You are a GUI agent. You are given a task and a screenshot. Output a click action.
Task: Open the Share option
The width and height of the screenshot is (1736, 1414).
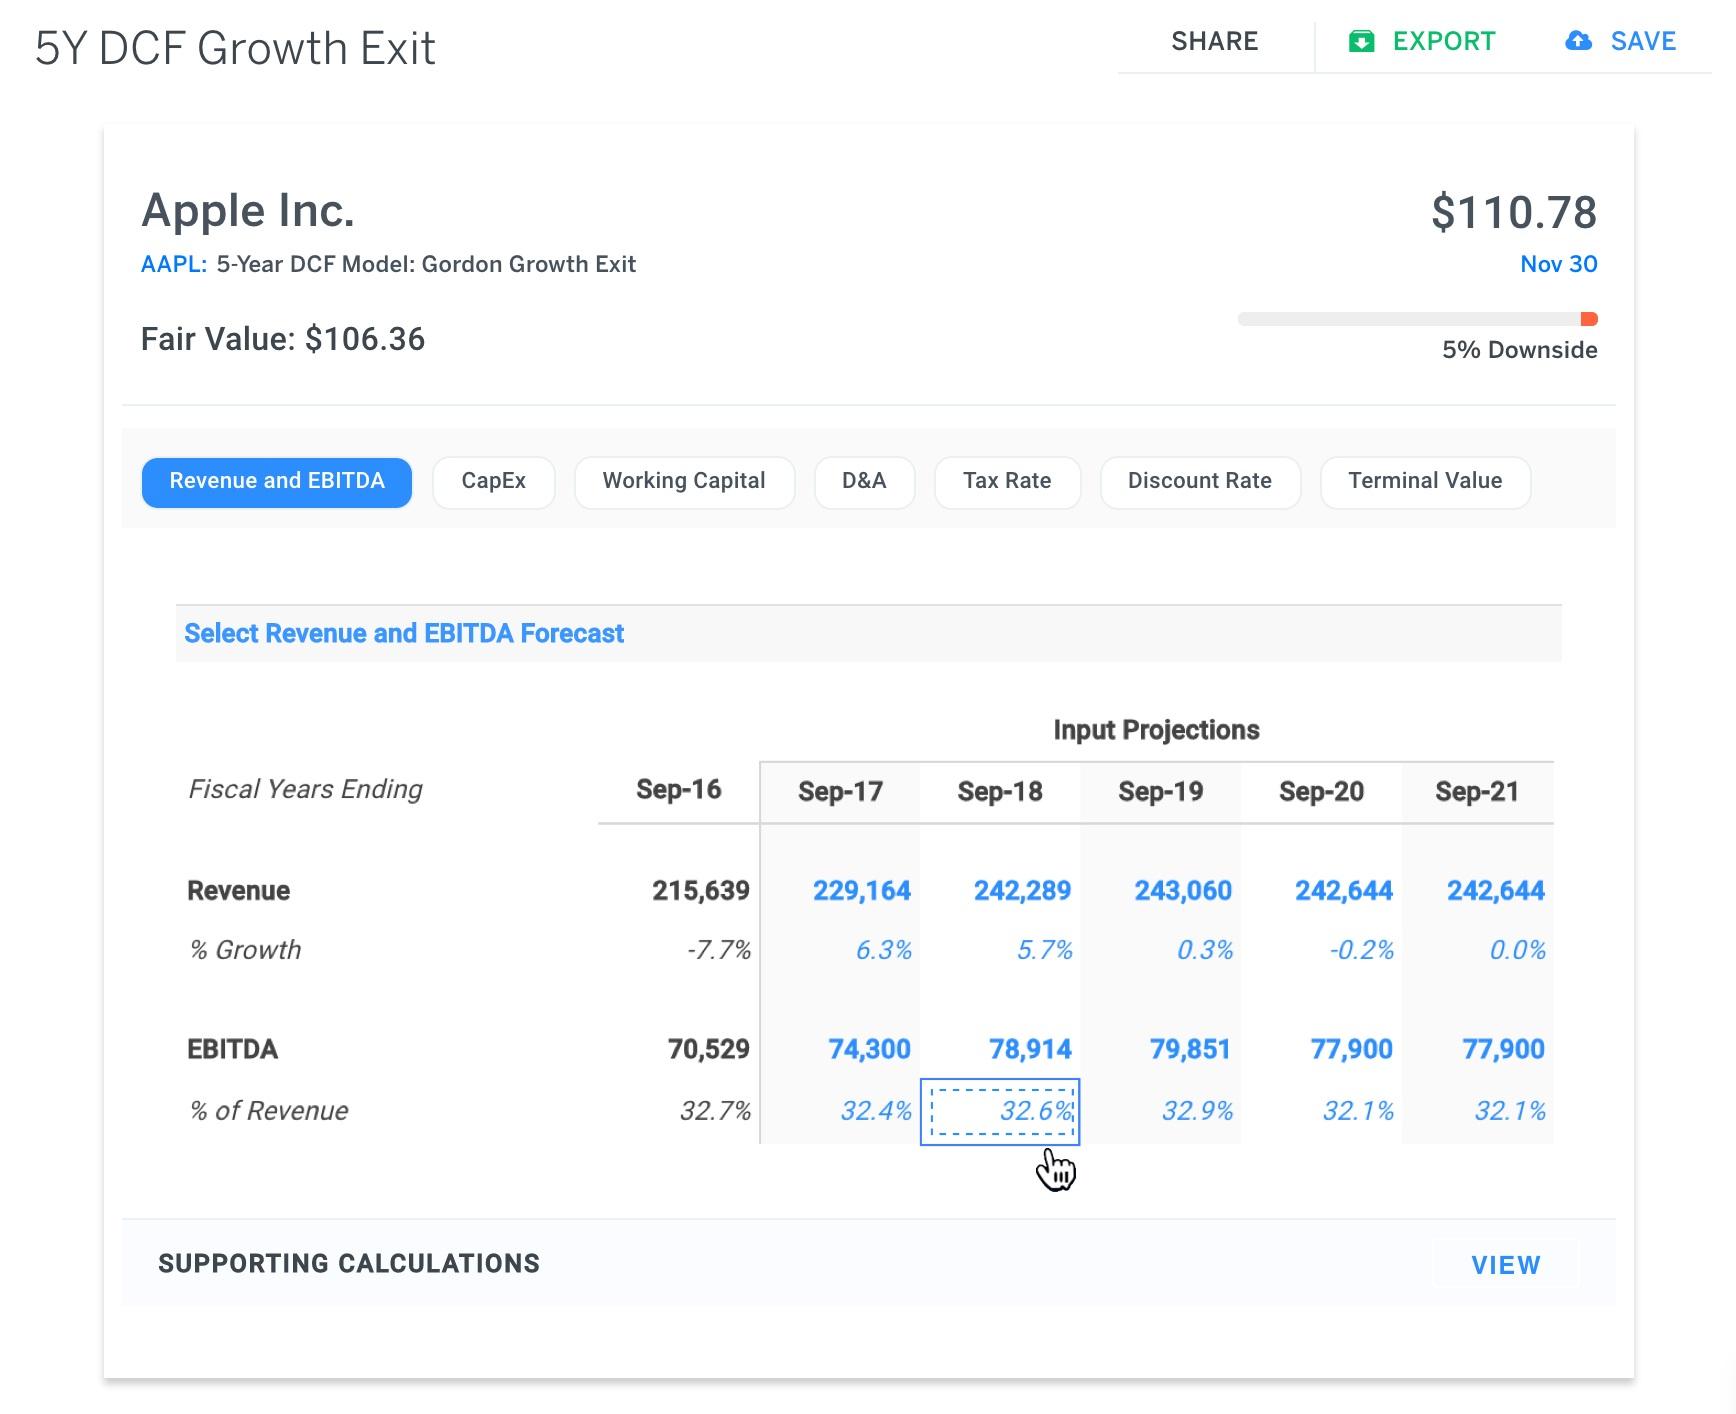(1215, 41)
